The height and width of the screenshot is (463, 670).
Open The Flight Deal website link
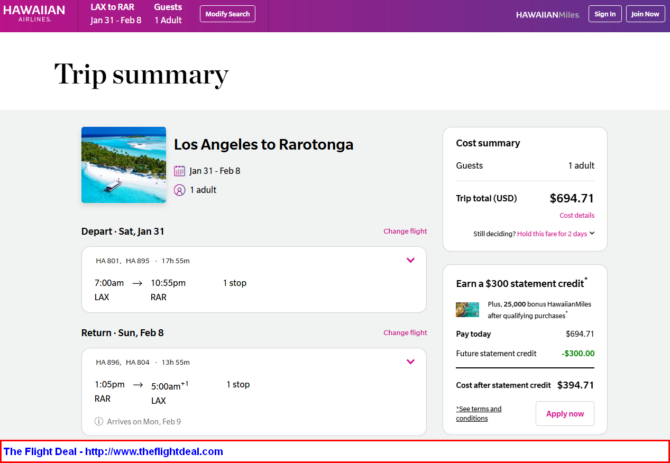click(x=113, y=451)
